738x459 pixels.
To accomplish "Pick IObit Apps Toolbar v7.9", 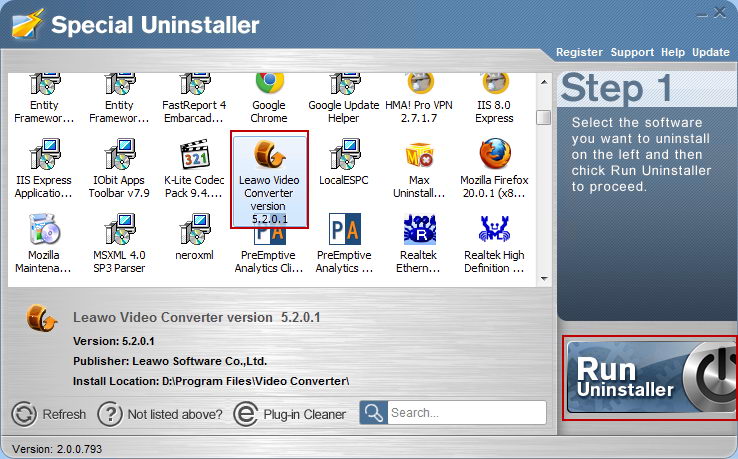I will coord(119,168).
